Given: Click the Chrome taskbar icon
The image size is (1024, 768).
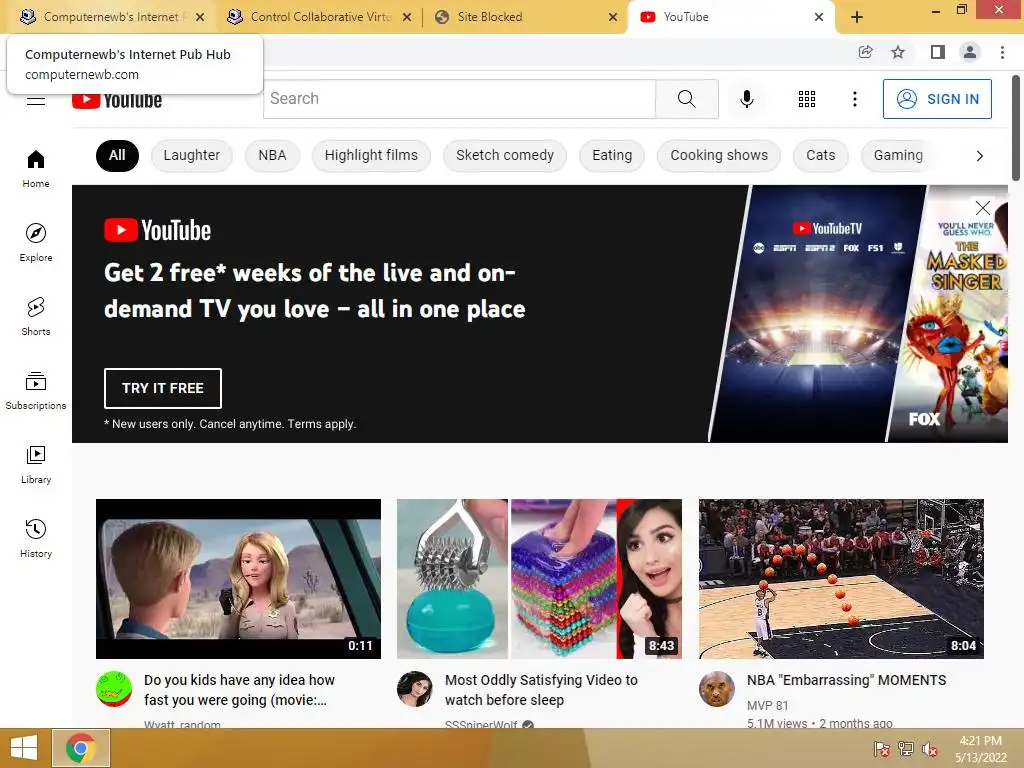Looking at the screenshot, I should pyautogui.click(x=80, y=748).
